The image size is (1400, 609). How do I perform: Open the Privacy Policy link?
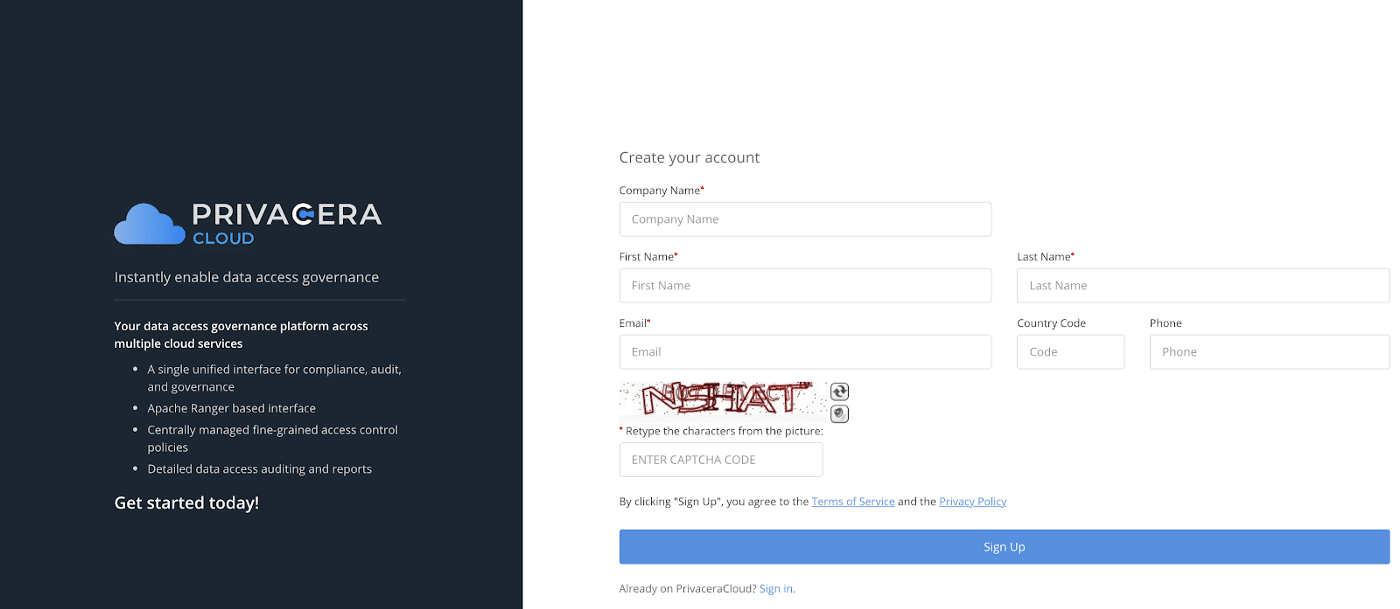(972, 501)
